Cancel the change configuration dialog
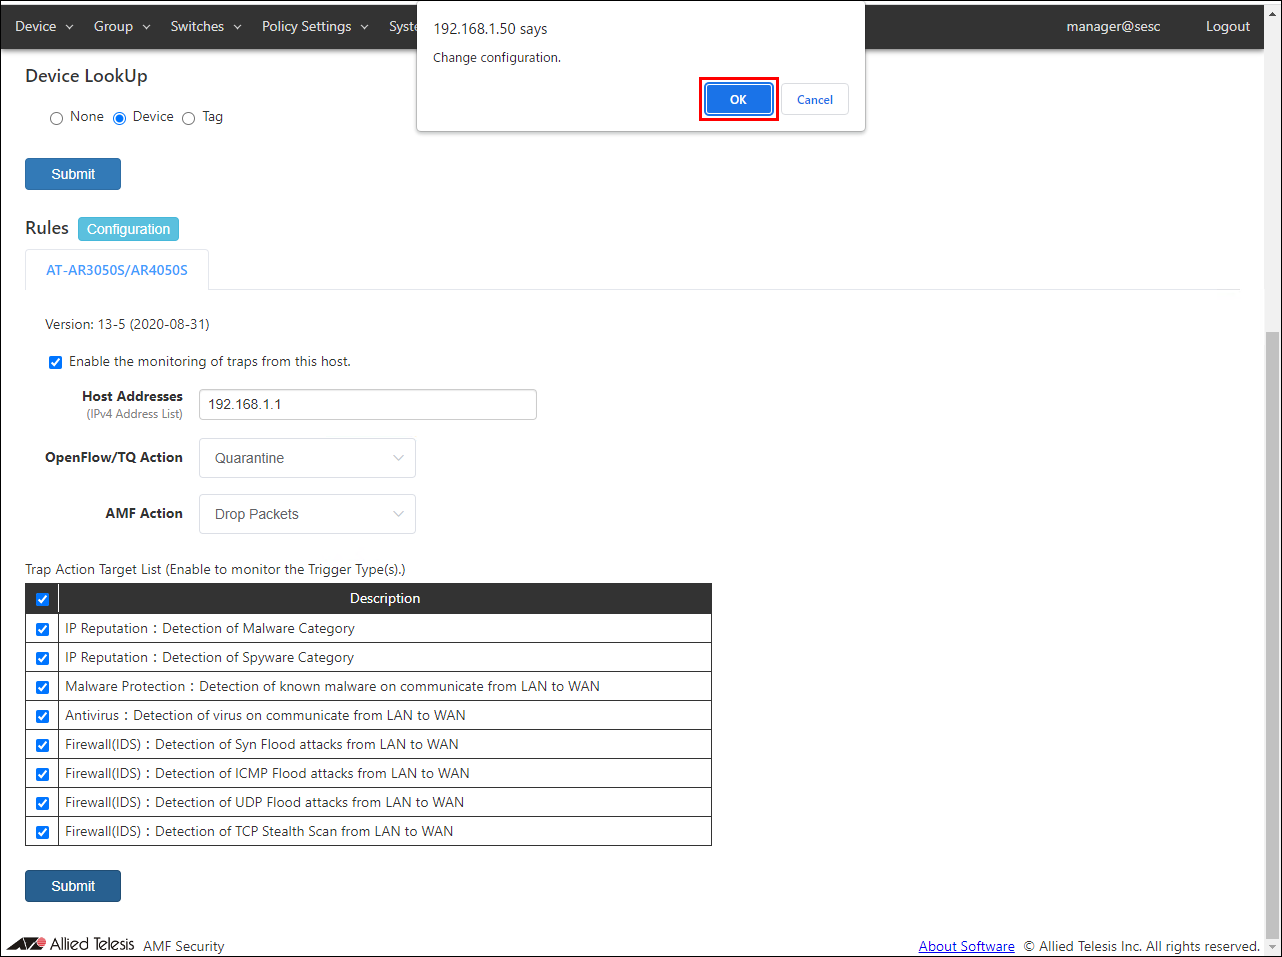Screen dimensions: 1282x957 coord(814,99)
